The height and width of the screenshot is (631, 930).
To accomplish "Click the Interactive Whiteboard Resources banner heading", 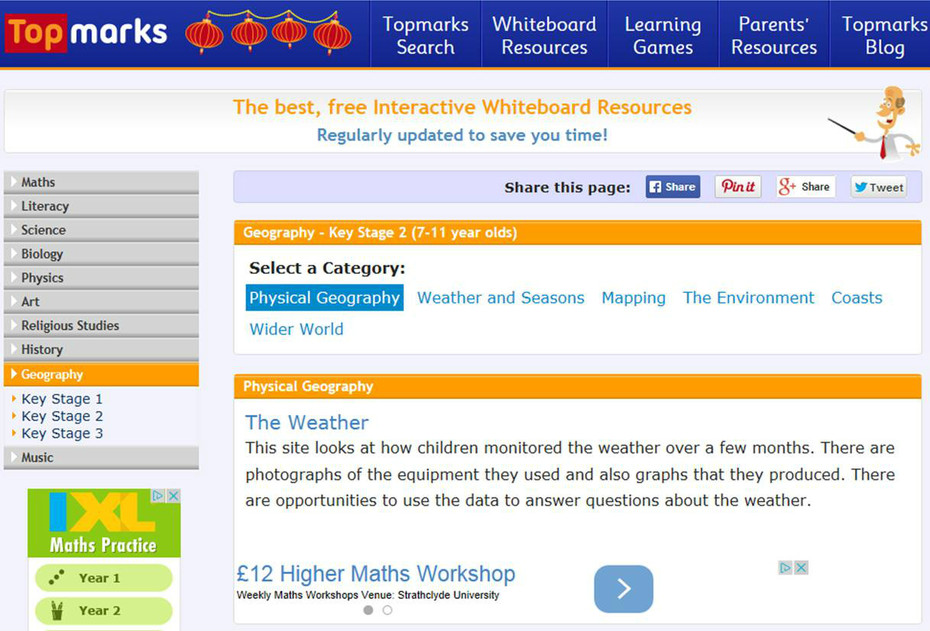I will click(462, 107).
